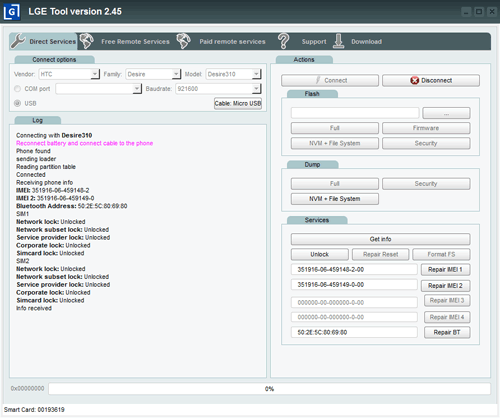Open the Download tab
The height and width of the screenshot is (418, 500).
(x=366, y=42)
